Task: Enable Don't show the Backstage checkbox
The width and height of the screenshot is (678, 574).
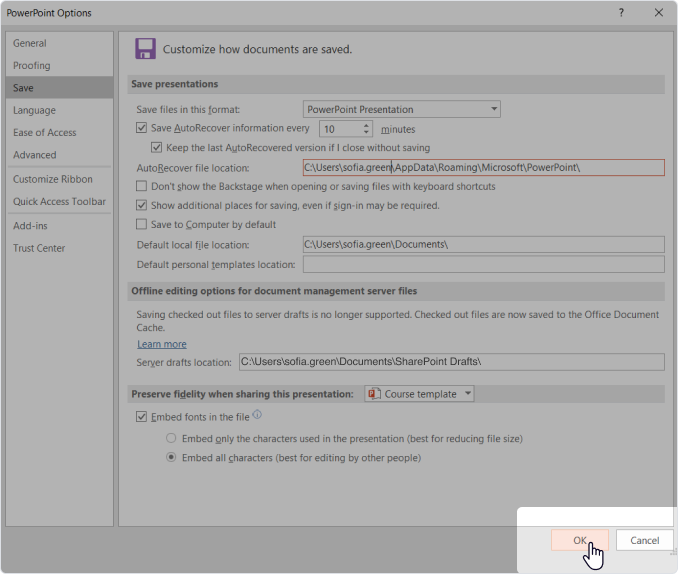Action: point(141,186)
